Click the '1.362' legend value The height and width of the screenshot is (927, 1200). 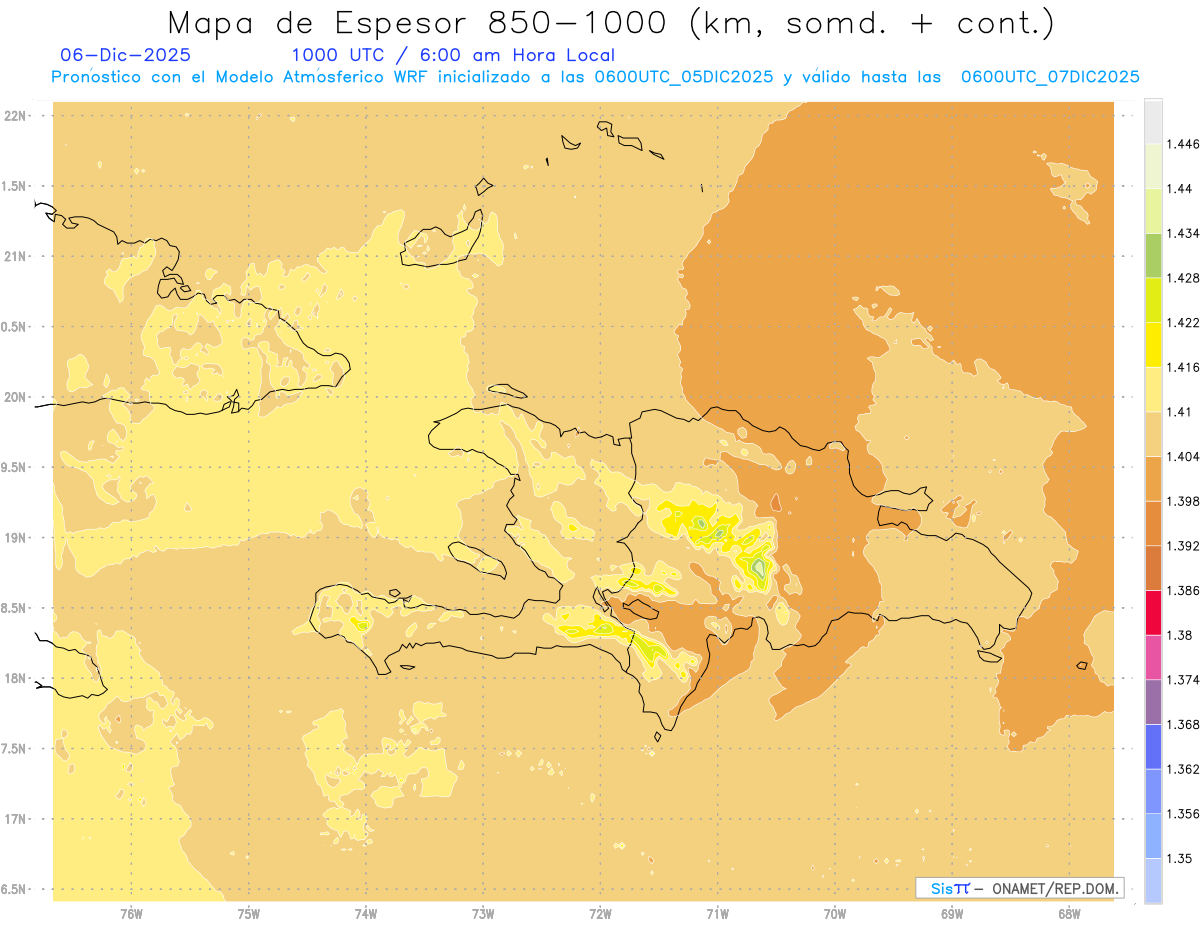(x=1182, y=769)
